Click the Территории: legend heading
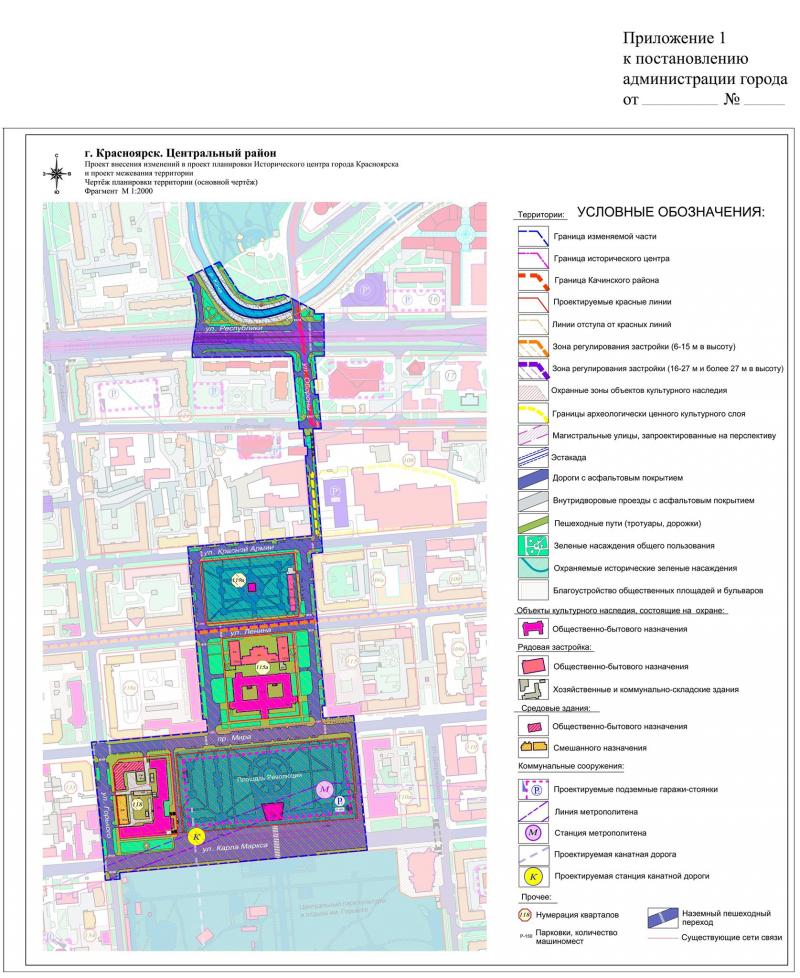Screen dimensions: 800x978 (541, 215)
